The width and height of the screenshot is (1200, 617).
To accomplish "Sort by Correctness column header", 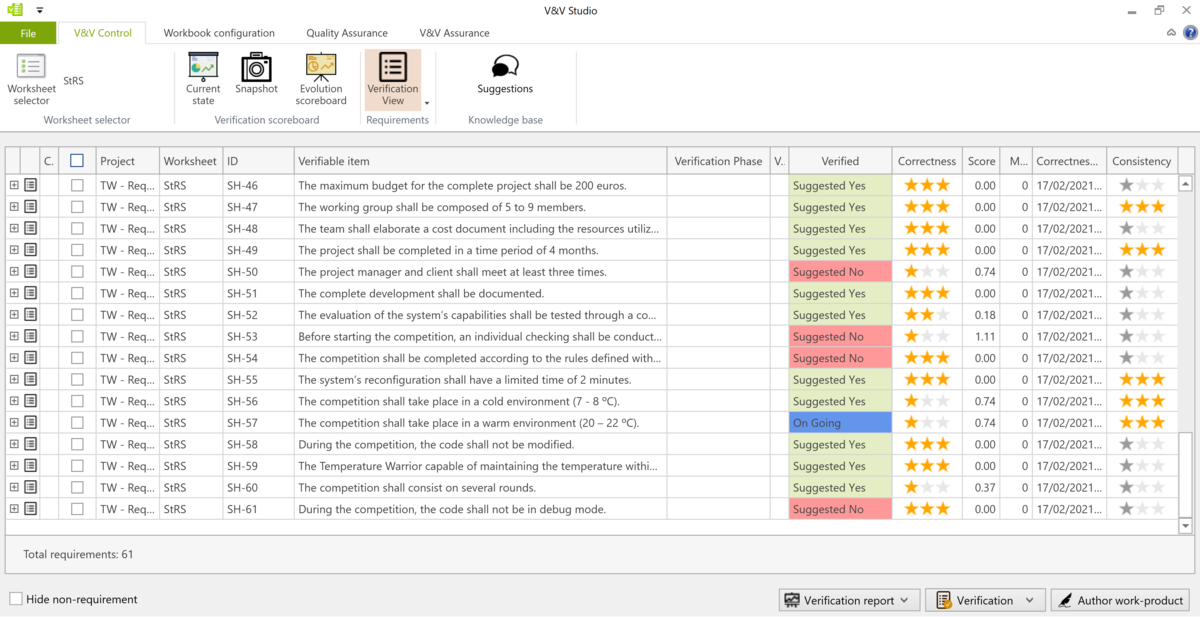I will (x=927, y=161).
